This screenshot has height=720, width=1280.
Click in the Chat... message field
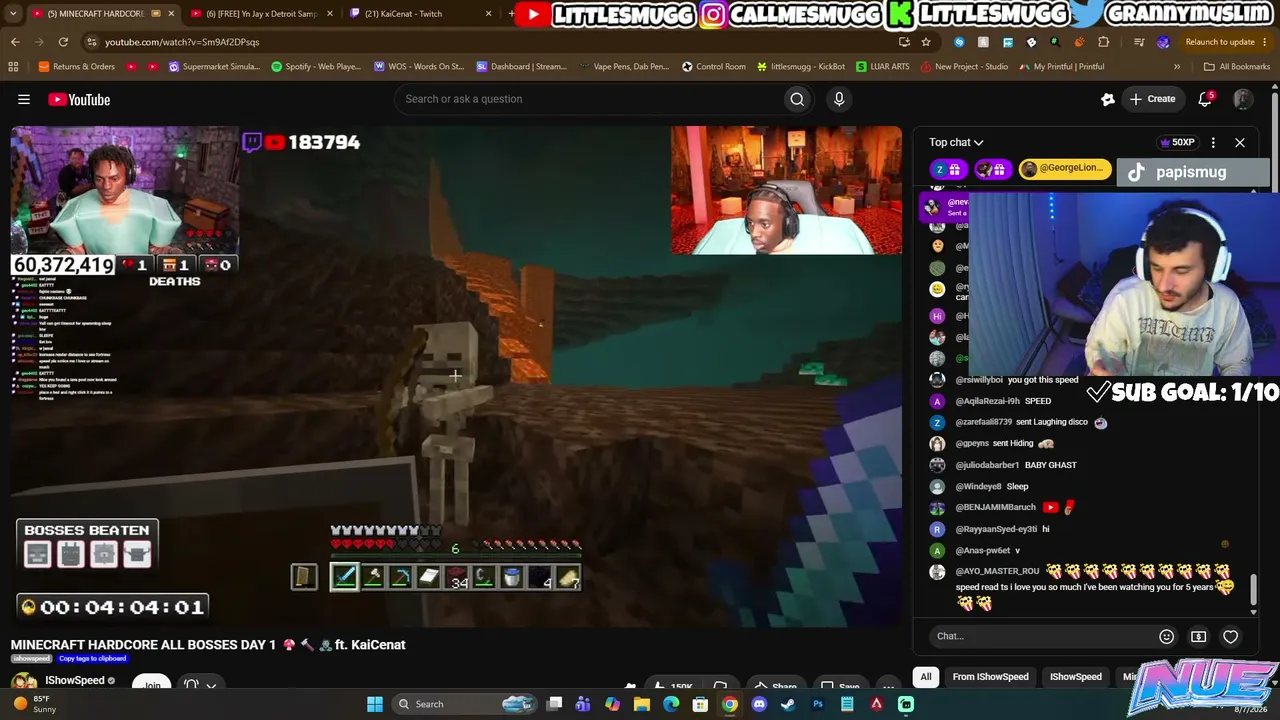1043,636
